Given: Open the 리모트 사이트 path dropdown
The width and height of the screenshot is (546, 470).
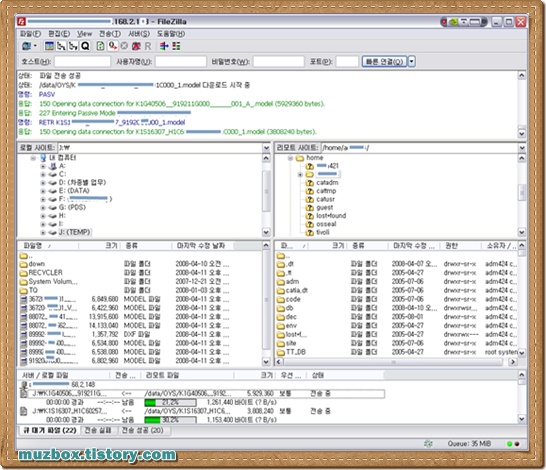Looking at the screenshot, I should pos(522,148).
